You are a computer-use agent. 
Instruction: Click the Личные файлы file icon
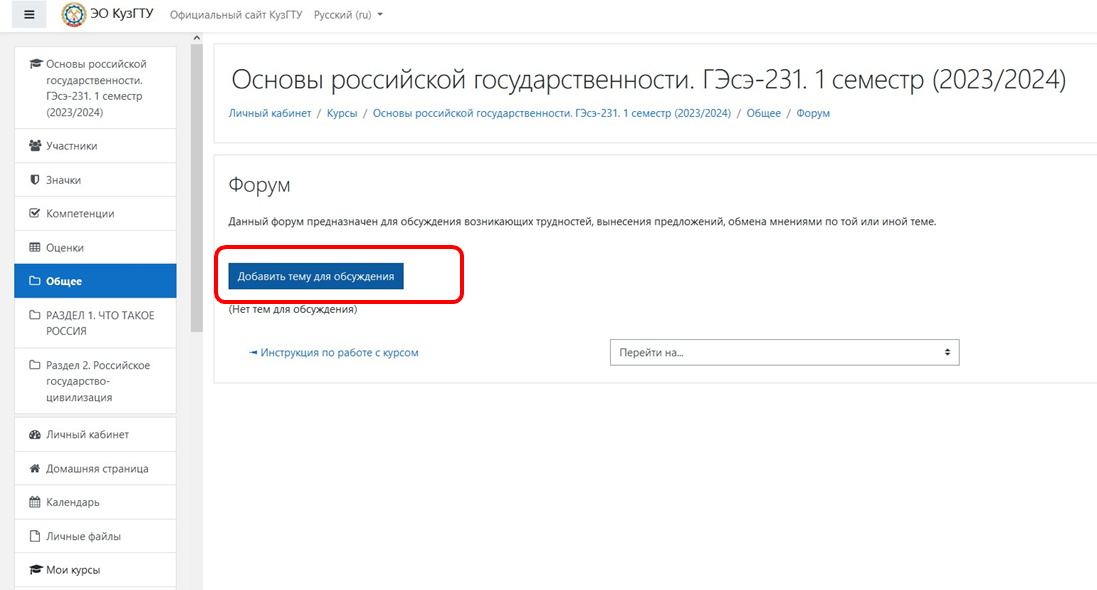click(x=35, y=536)
